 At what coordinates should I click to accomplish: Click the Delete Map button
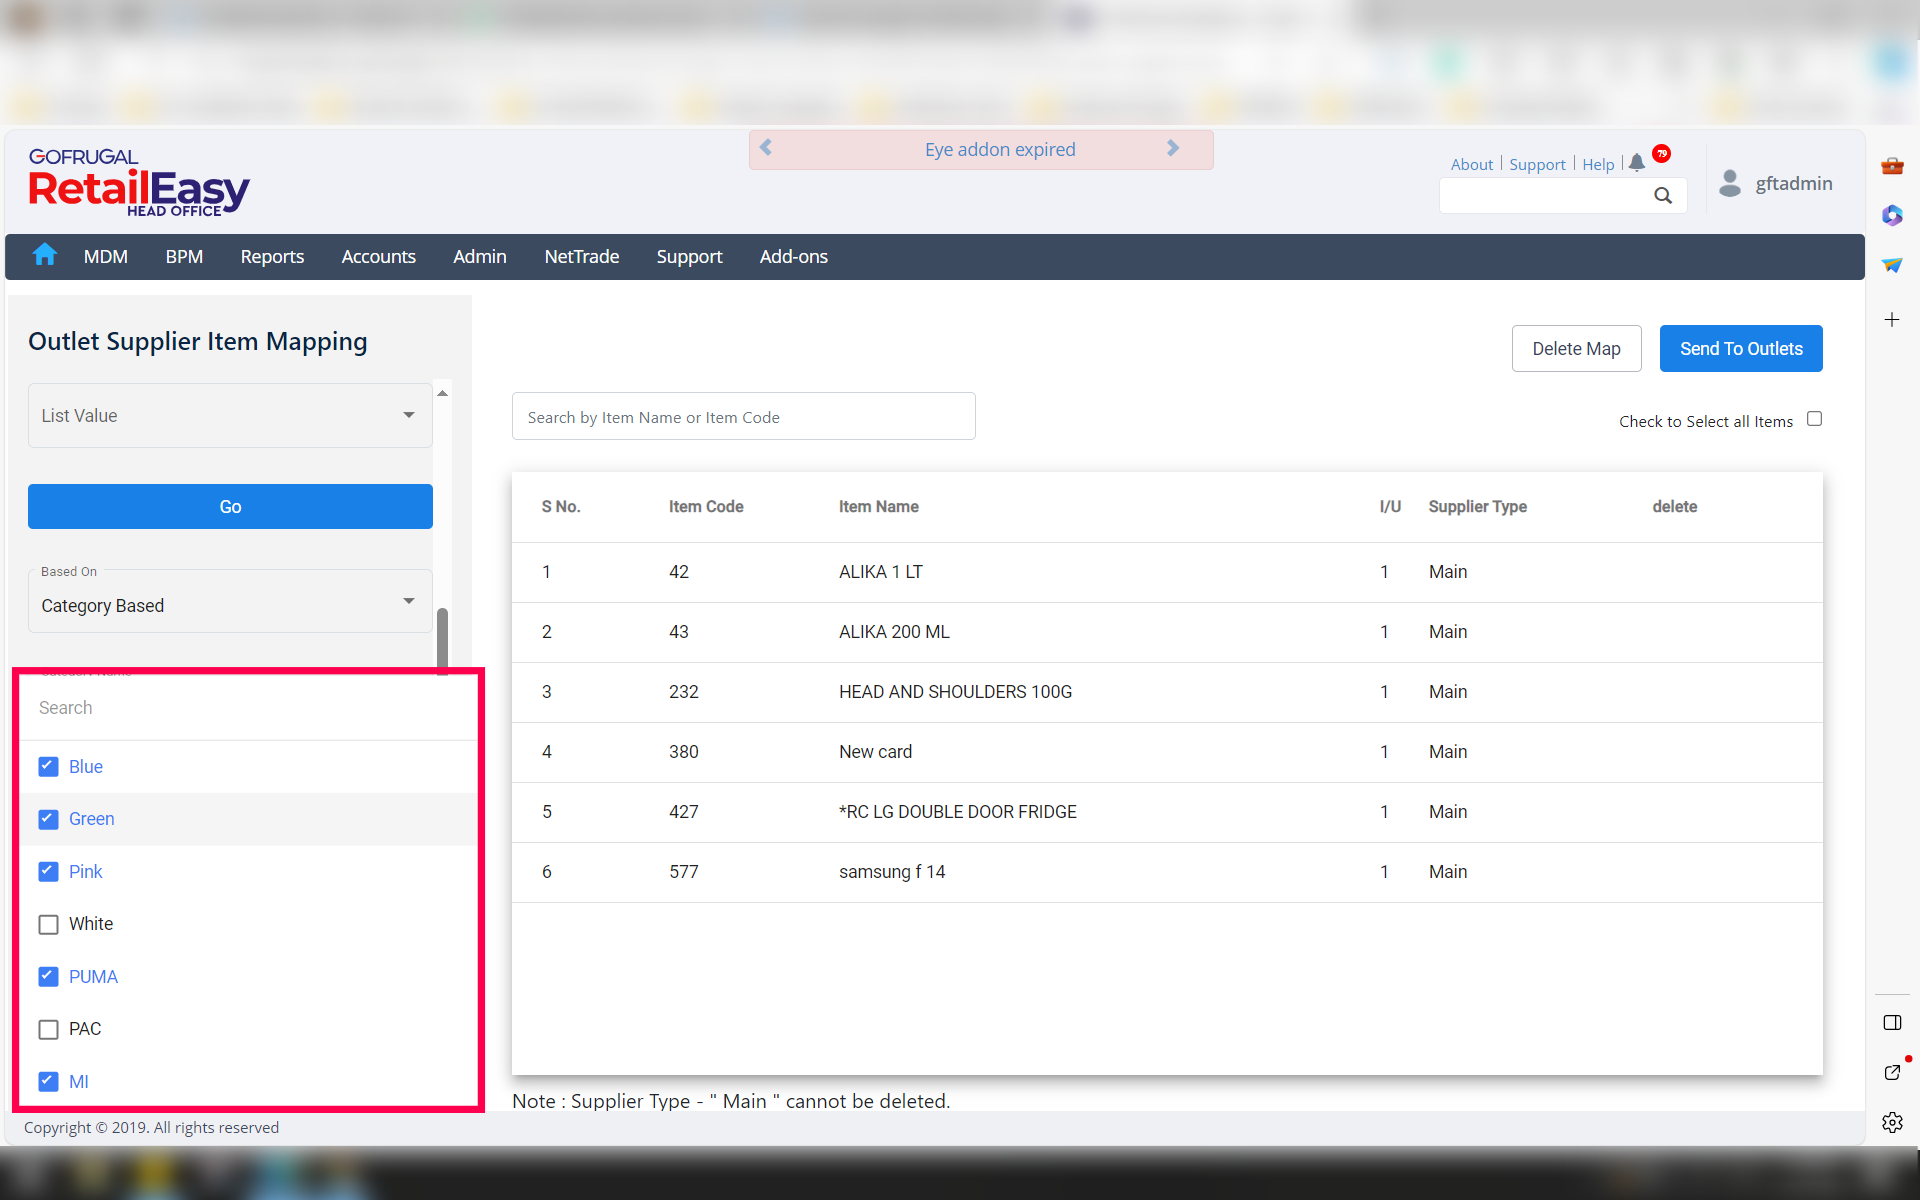click(x=1576, y=348)
